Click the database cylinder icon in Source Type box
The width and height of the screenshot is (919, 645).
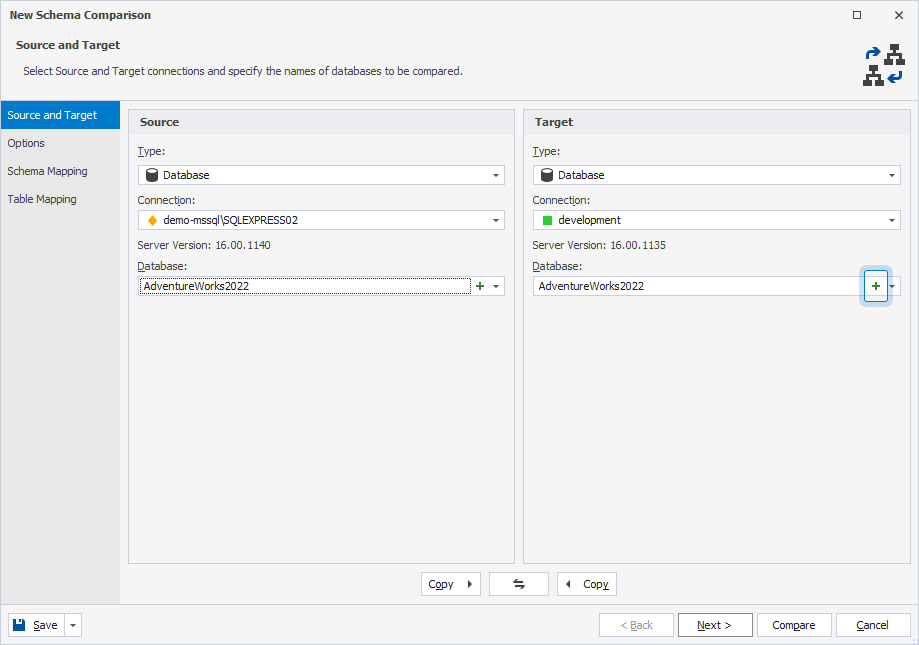151,174
